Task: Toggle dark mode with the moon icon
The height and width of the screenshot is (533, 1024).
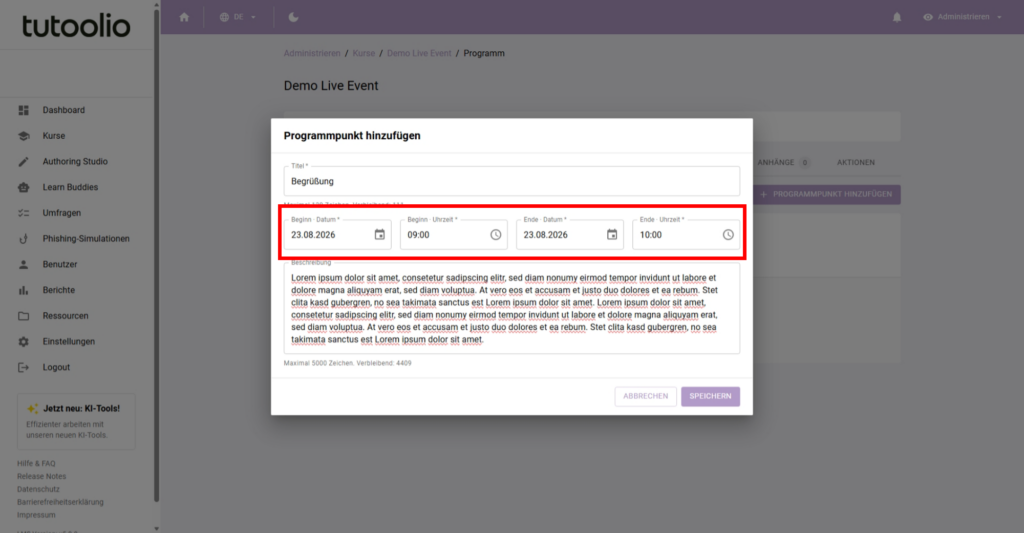Action: click(293, 17)
